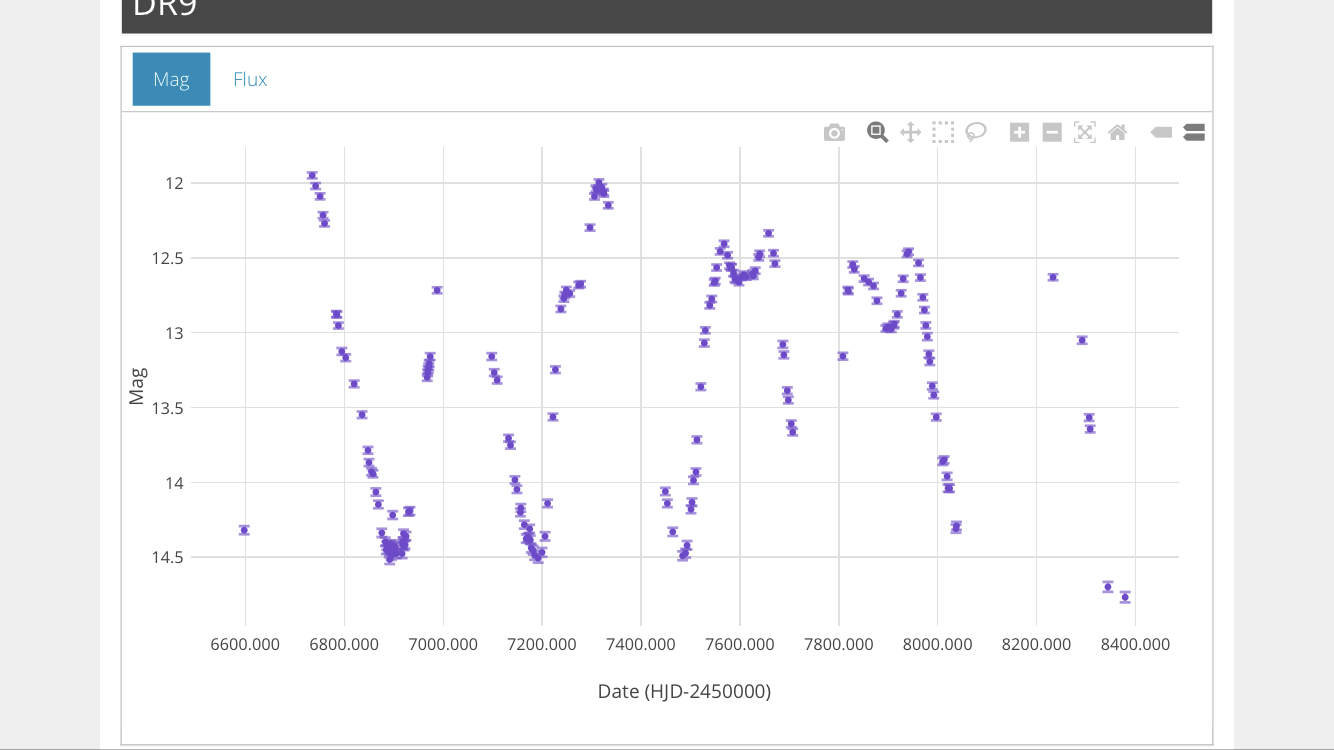
Task: Switch to the Flux tab
Action: (250, 79)
